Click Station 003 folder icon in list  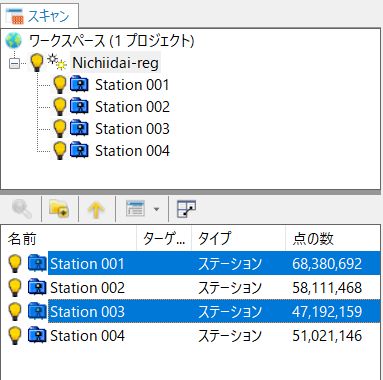pyautogui.click(x=37, y=311)
